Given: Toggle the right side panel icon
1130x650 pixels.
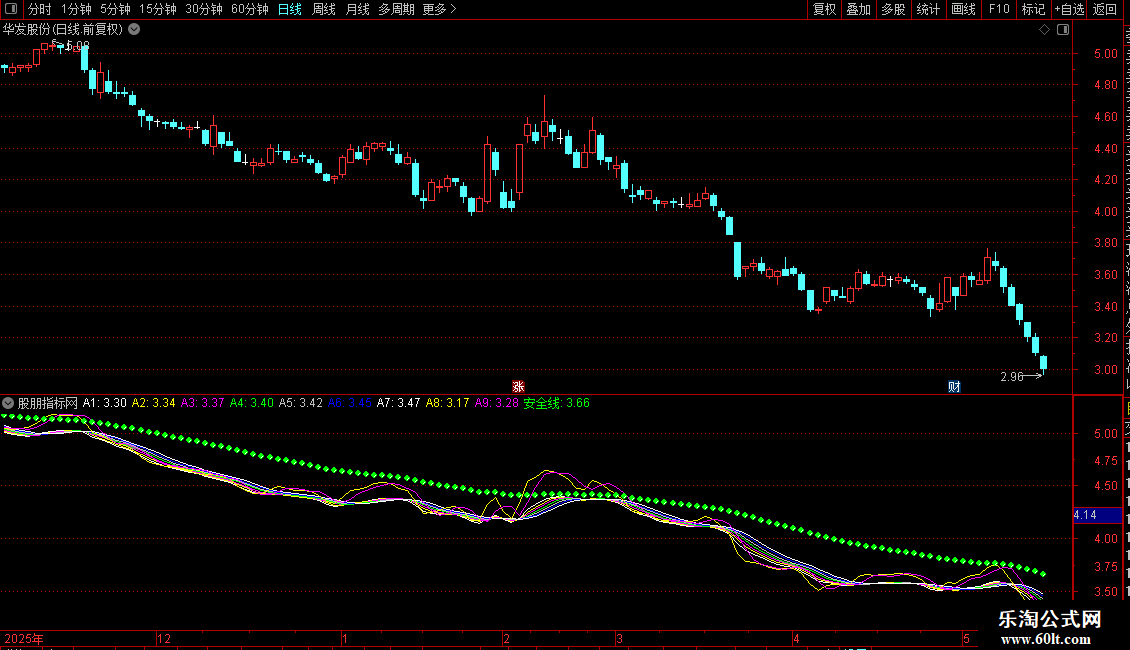Looking at the screenshot, I should tap(1063, 30).
